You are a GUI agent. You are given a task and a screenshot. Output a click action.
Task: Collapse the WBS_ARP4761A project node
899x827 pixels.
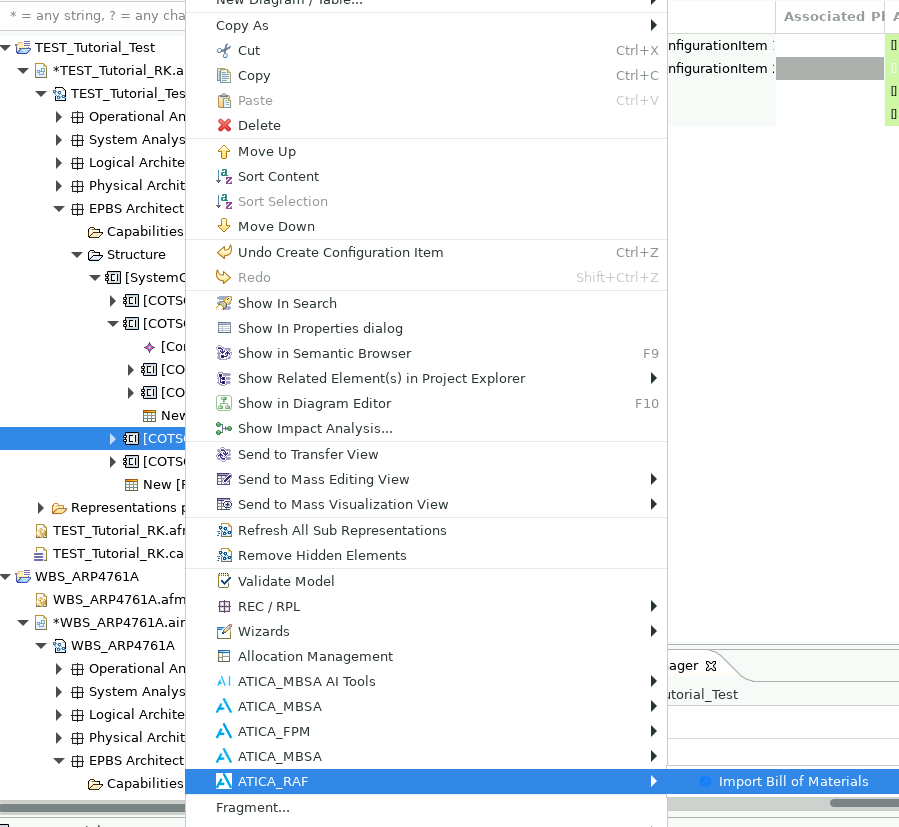(5, 576)
